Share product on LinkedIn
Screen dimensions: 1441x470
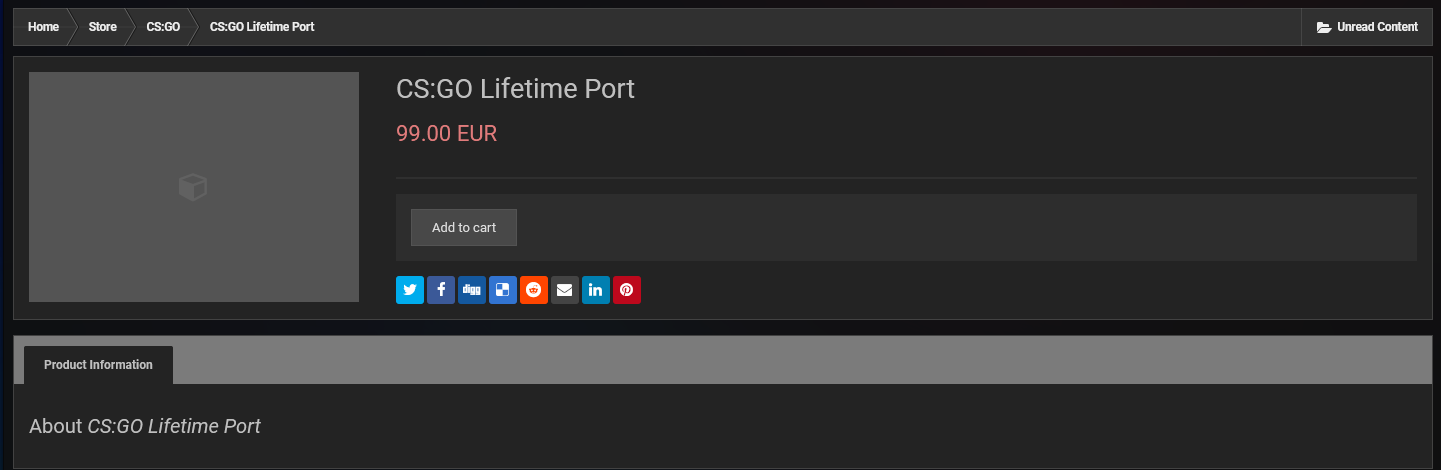point(596,290)
